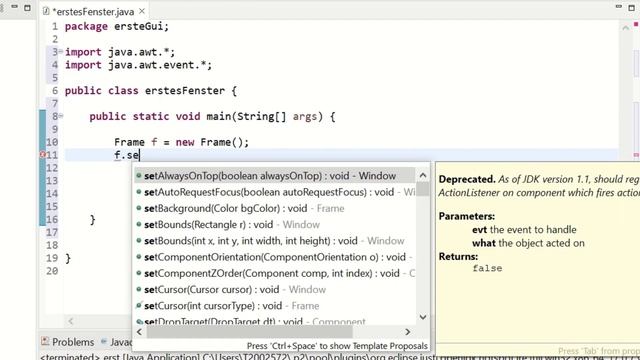This screenshot has height=360, width=640.
Task: Choose setComponentOrientation proposal
Action: [x=275, y=257]
